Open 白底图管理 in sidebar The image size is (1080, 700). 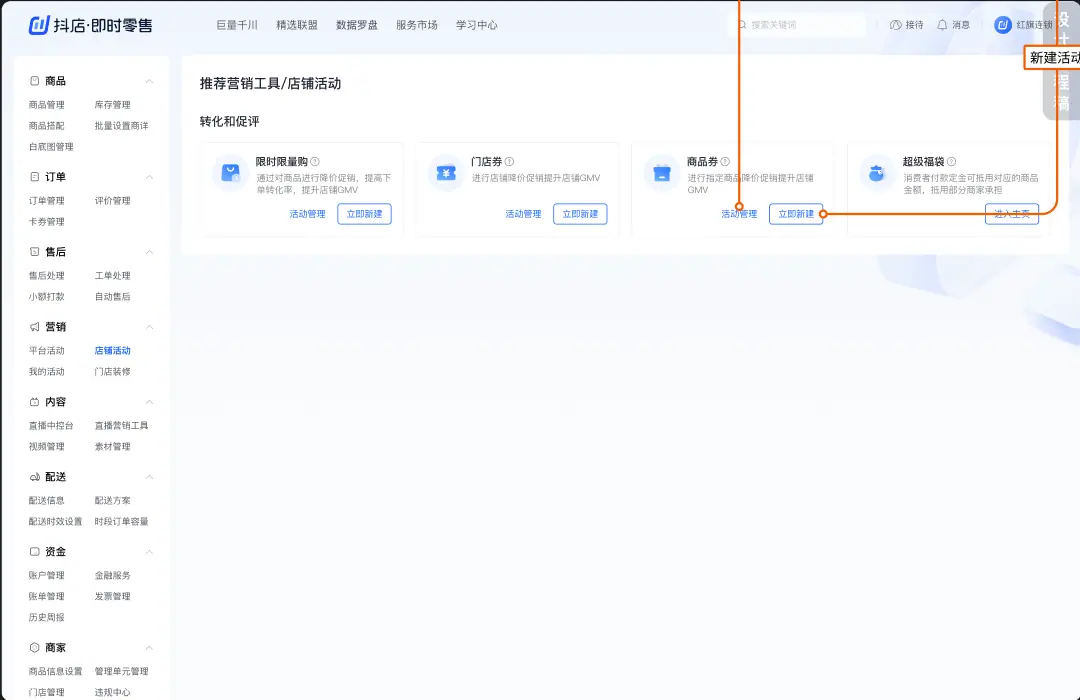point(51,147)
